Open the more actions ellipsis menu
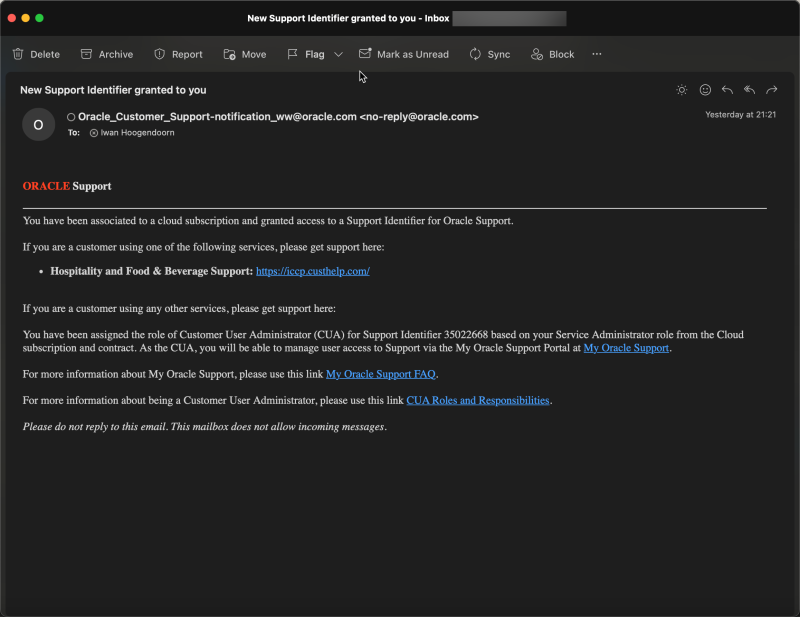 click(x=597, y=54)
